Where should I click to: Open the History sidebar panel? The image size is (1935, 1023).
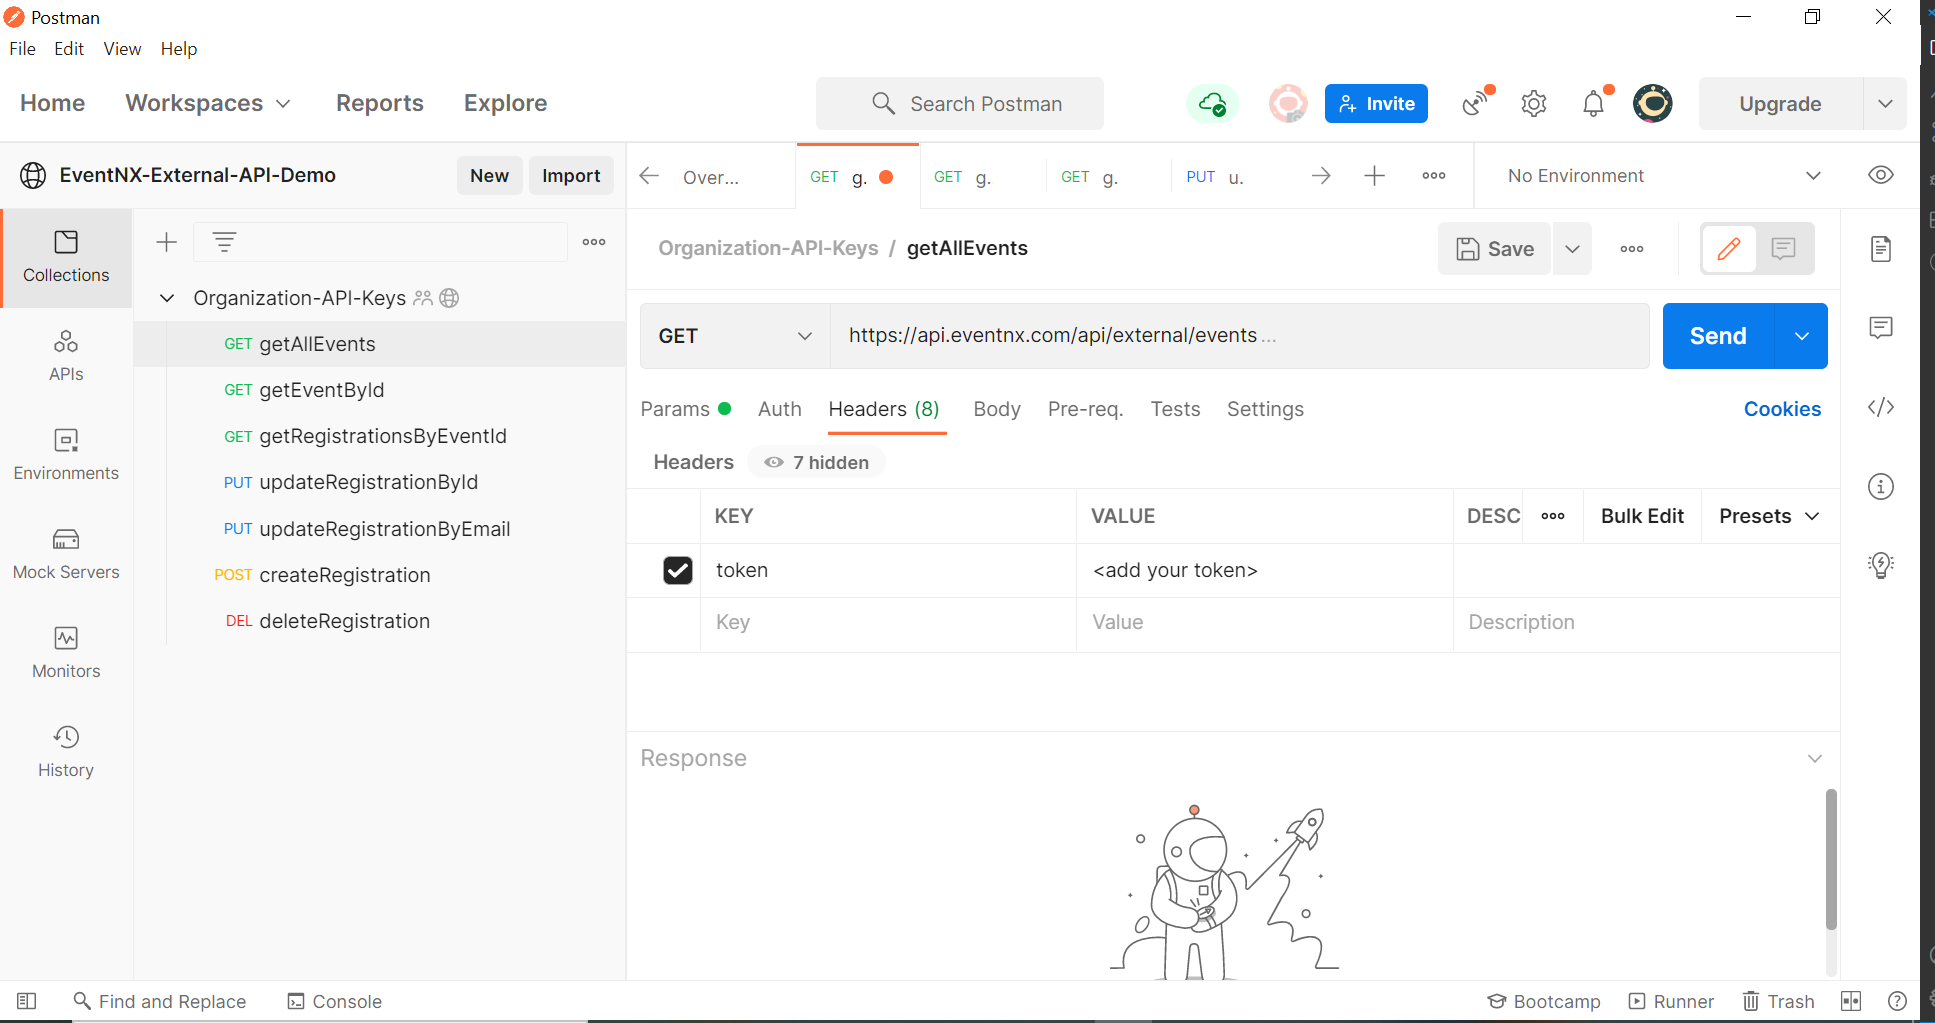tap(66, 751)
